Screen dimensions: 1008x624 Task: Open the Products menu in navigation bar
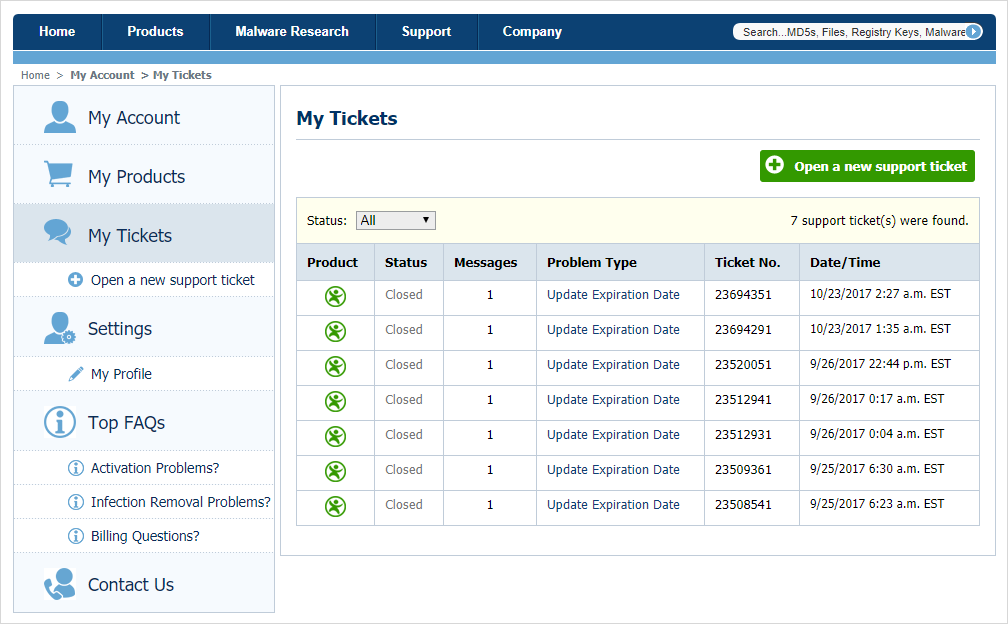click(x=155, y=32)
